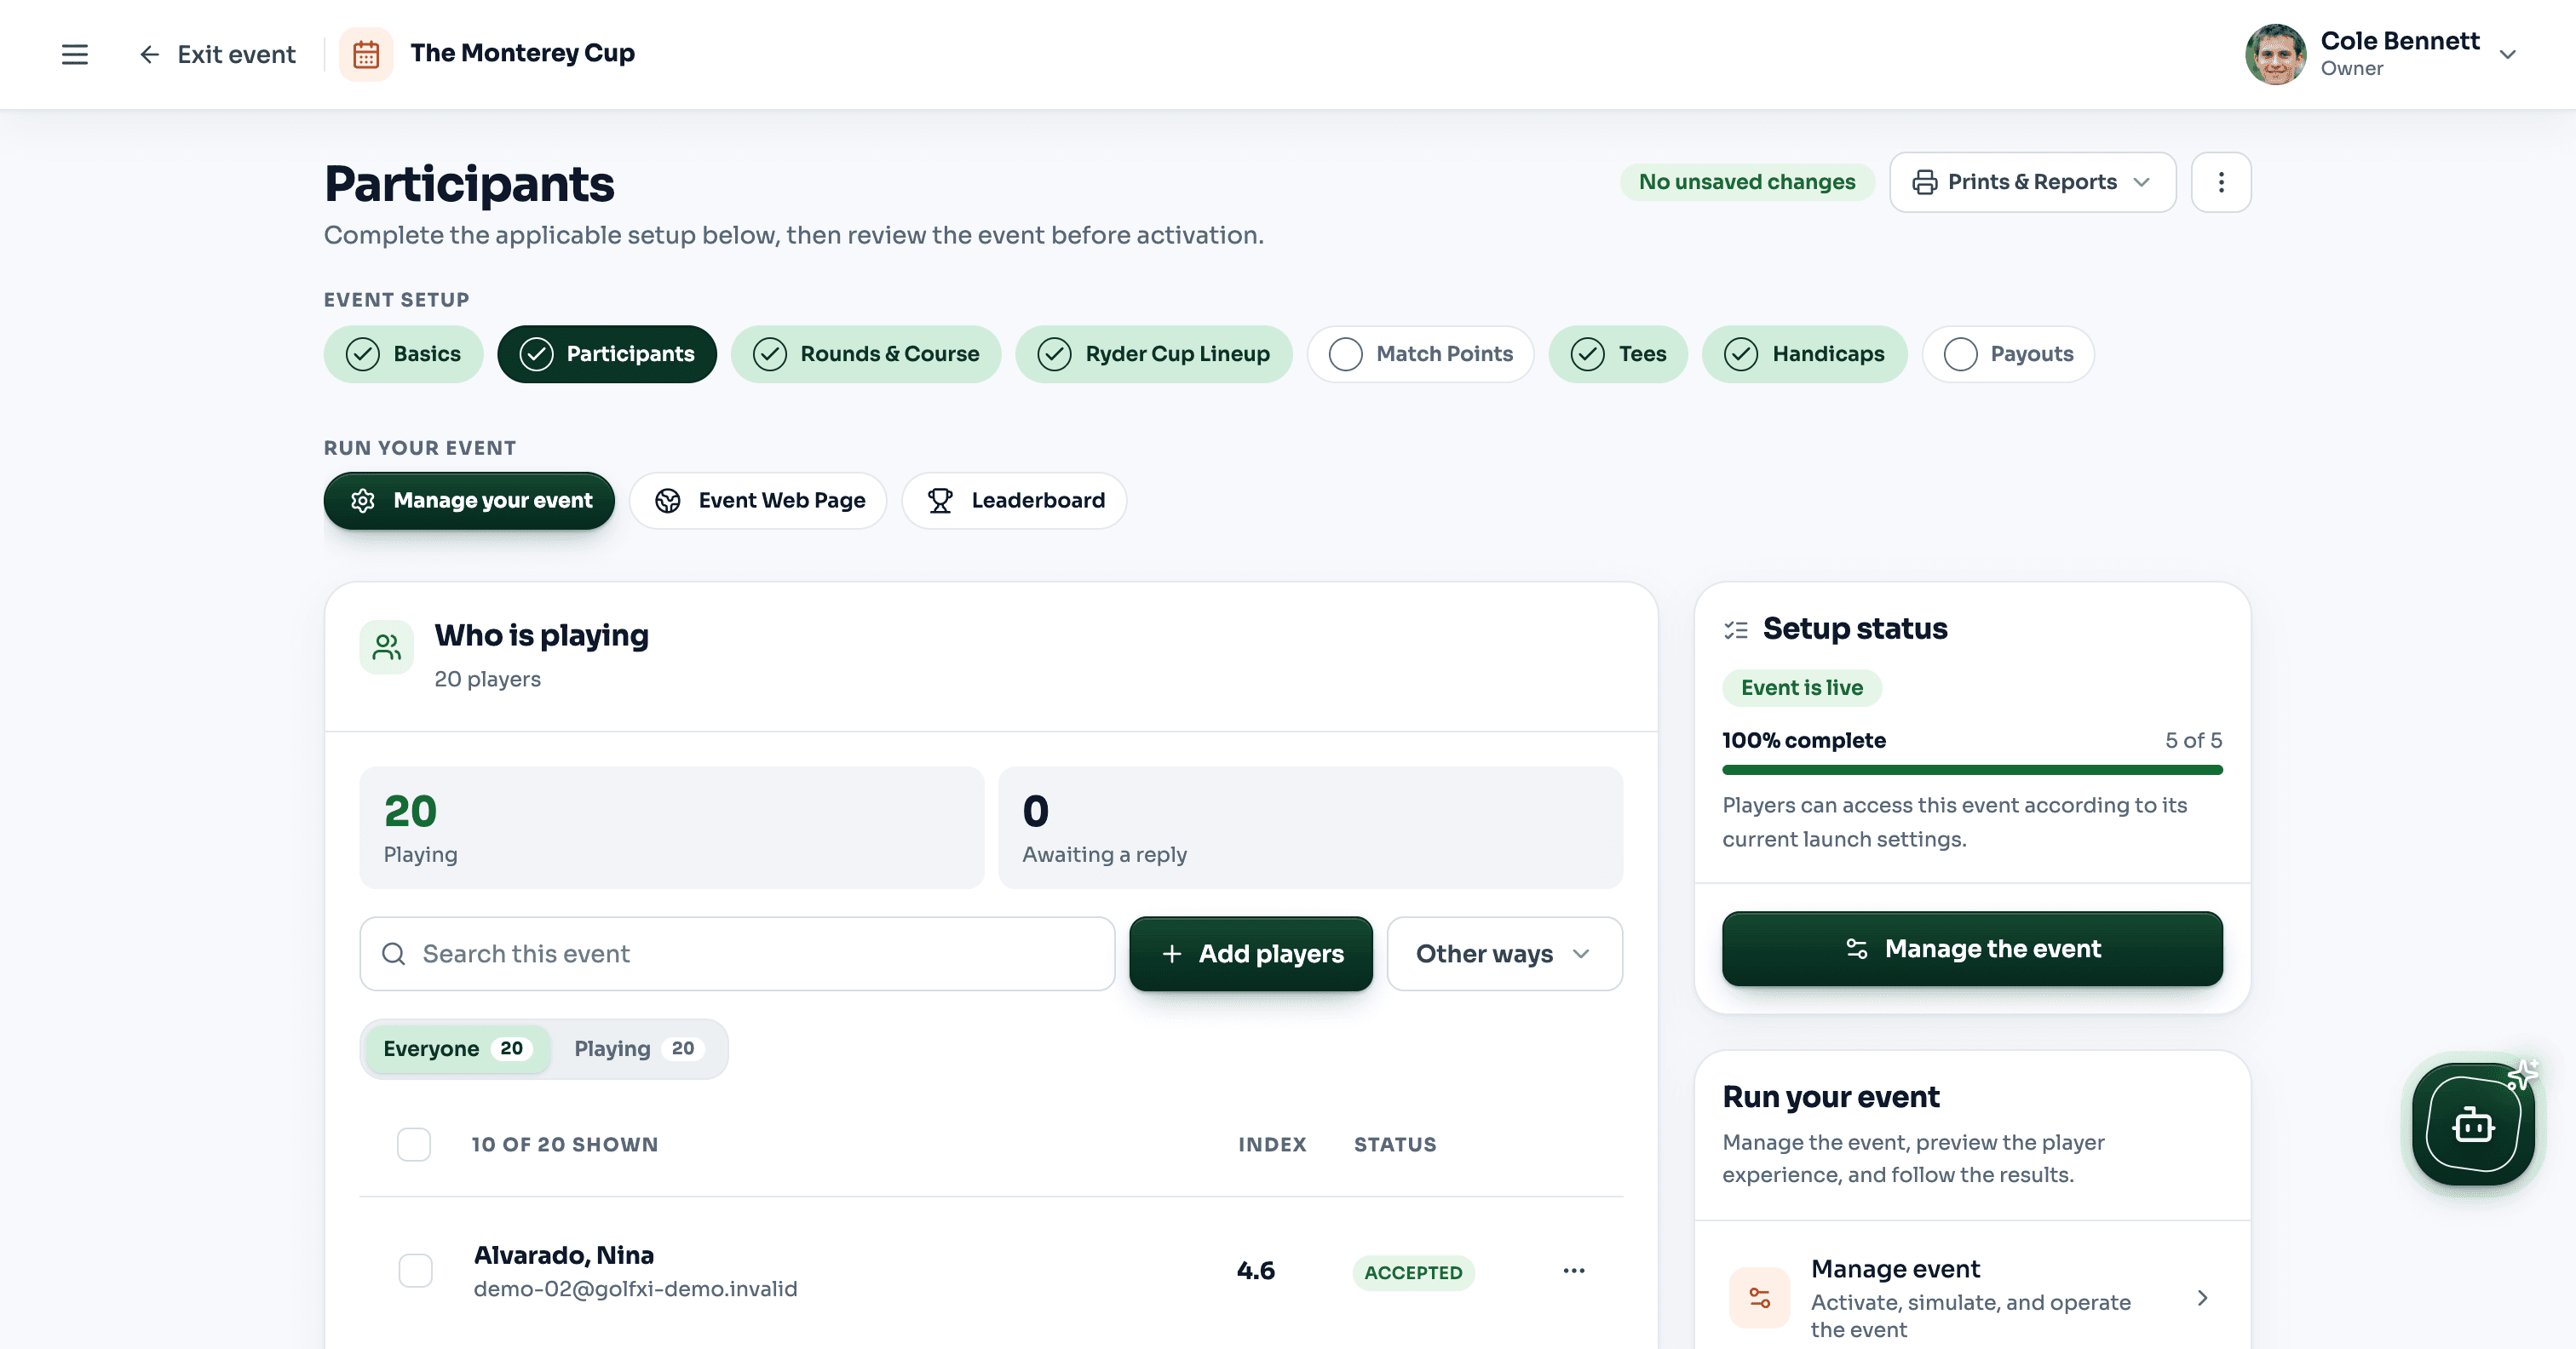Click the ACCEPTED status badge
2576x1349 pixels.
[1413, 1273]
